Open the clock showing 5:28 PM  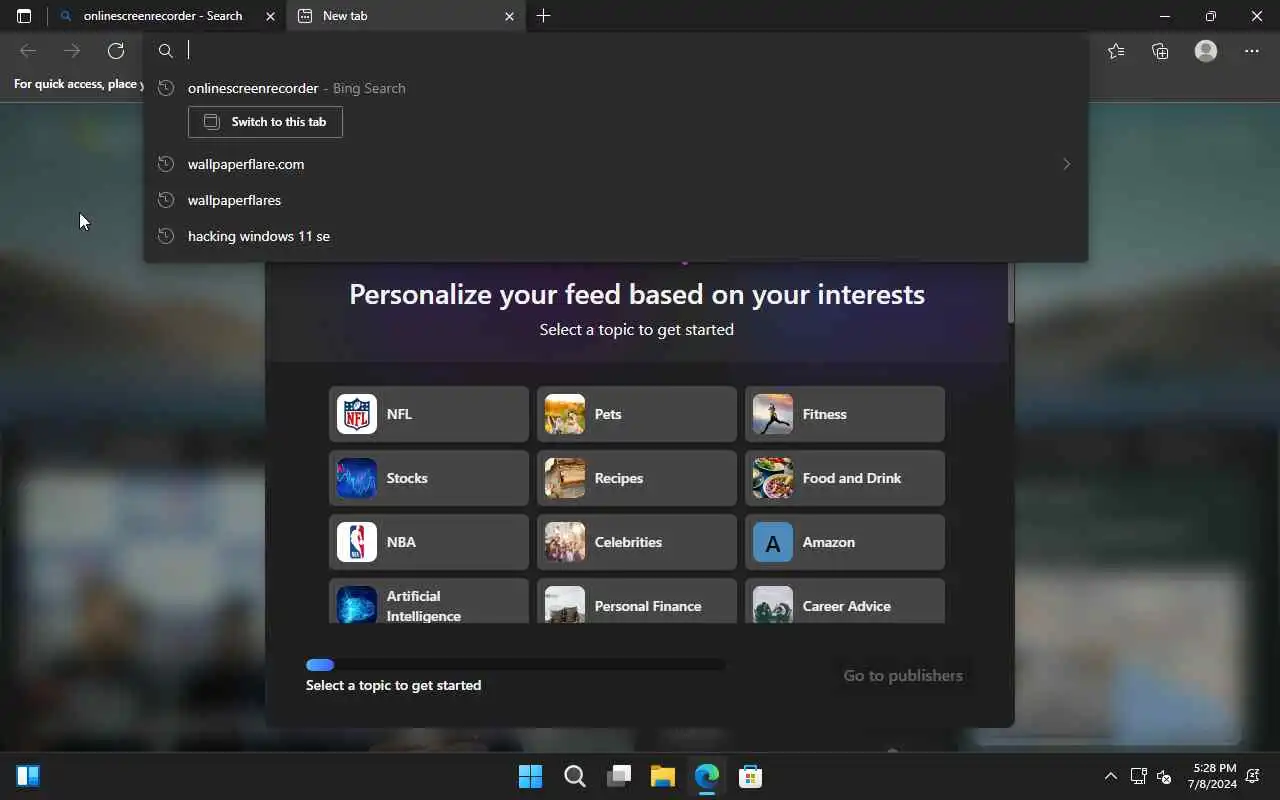(x=1212, y=776)
